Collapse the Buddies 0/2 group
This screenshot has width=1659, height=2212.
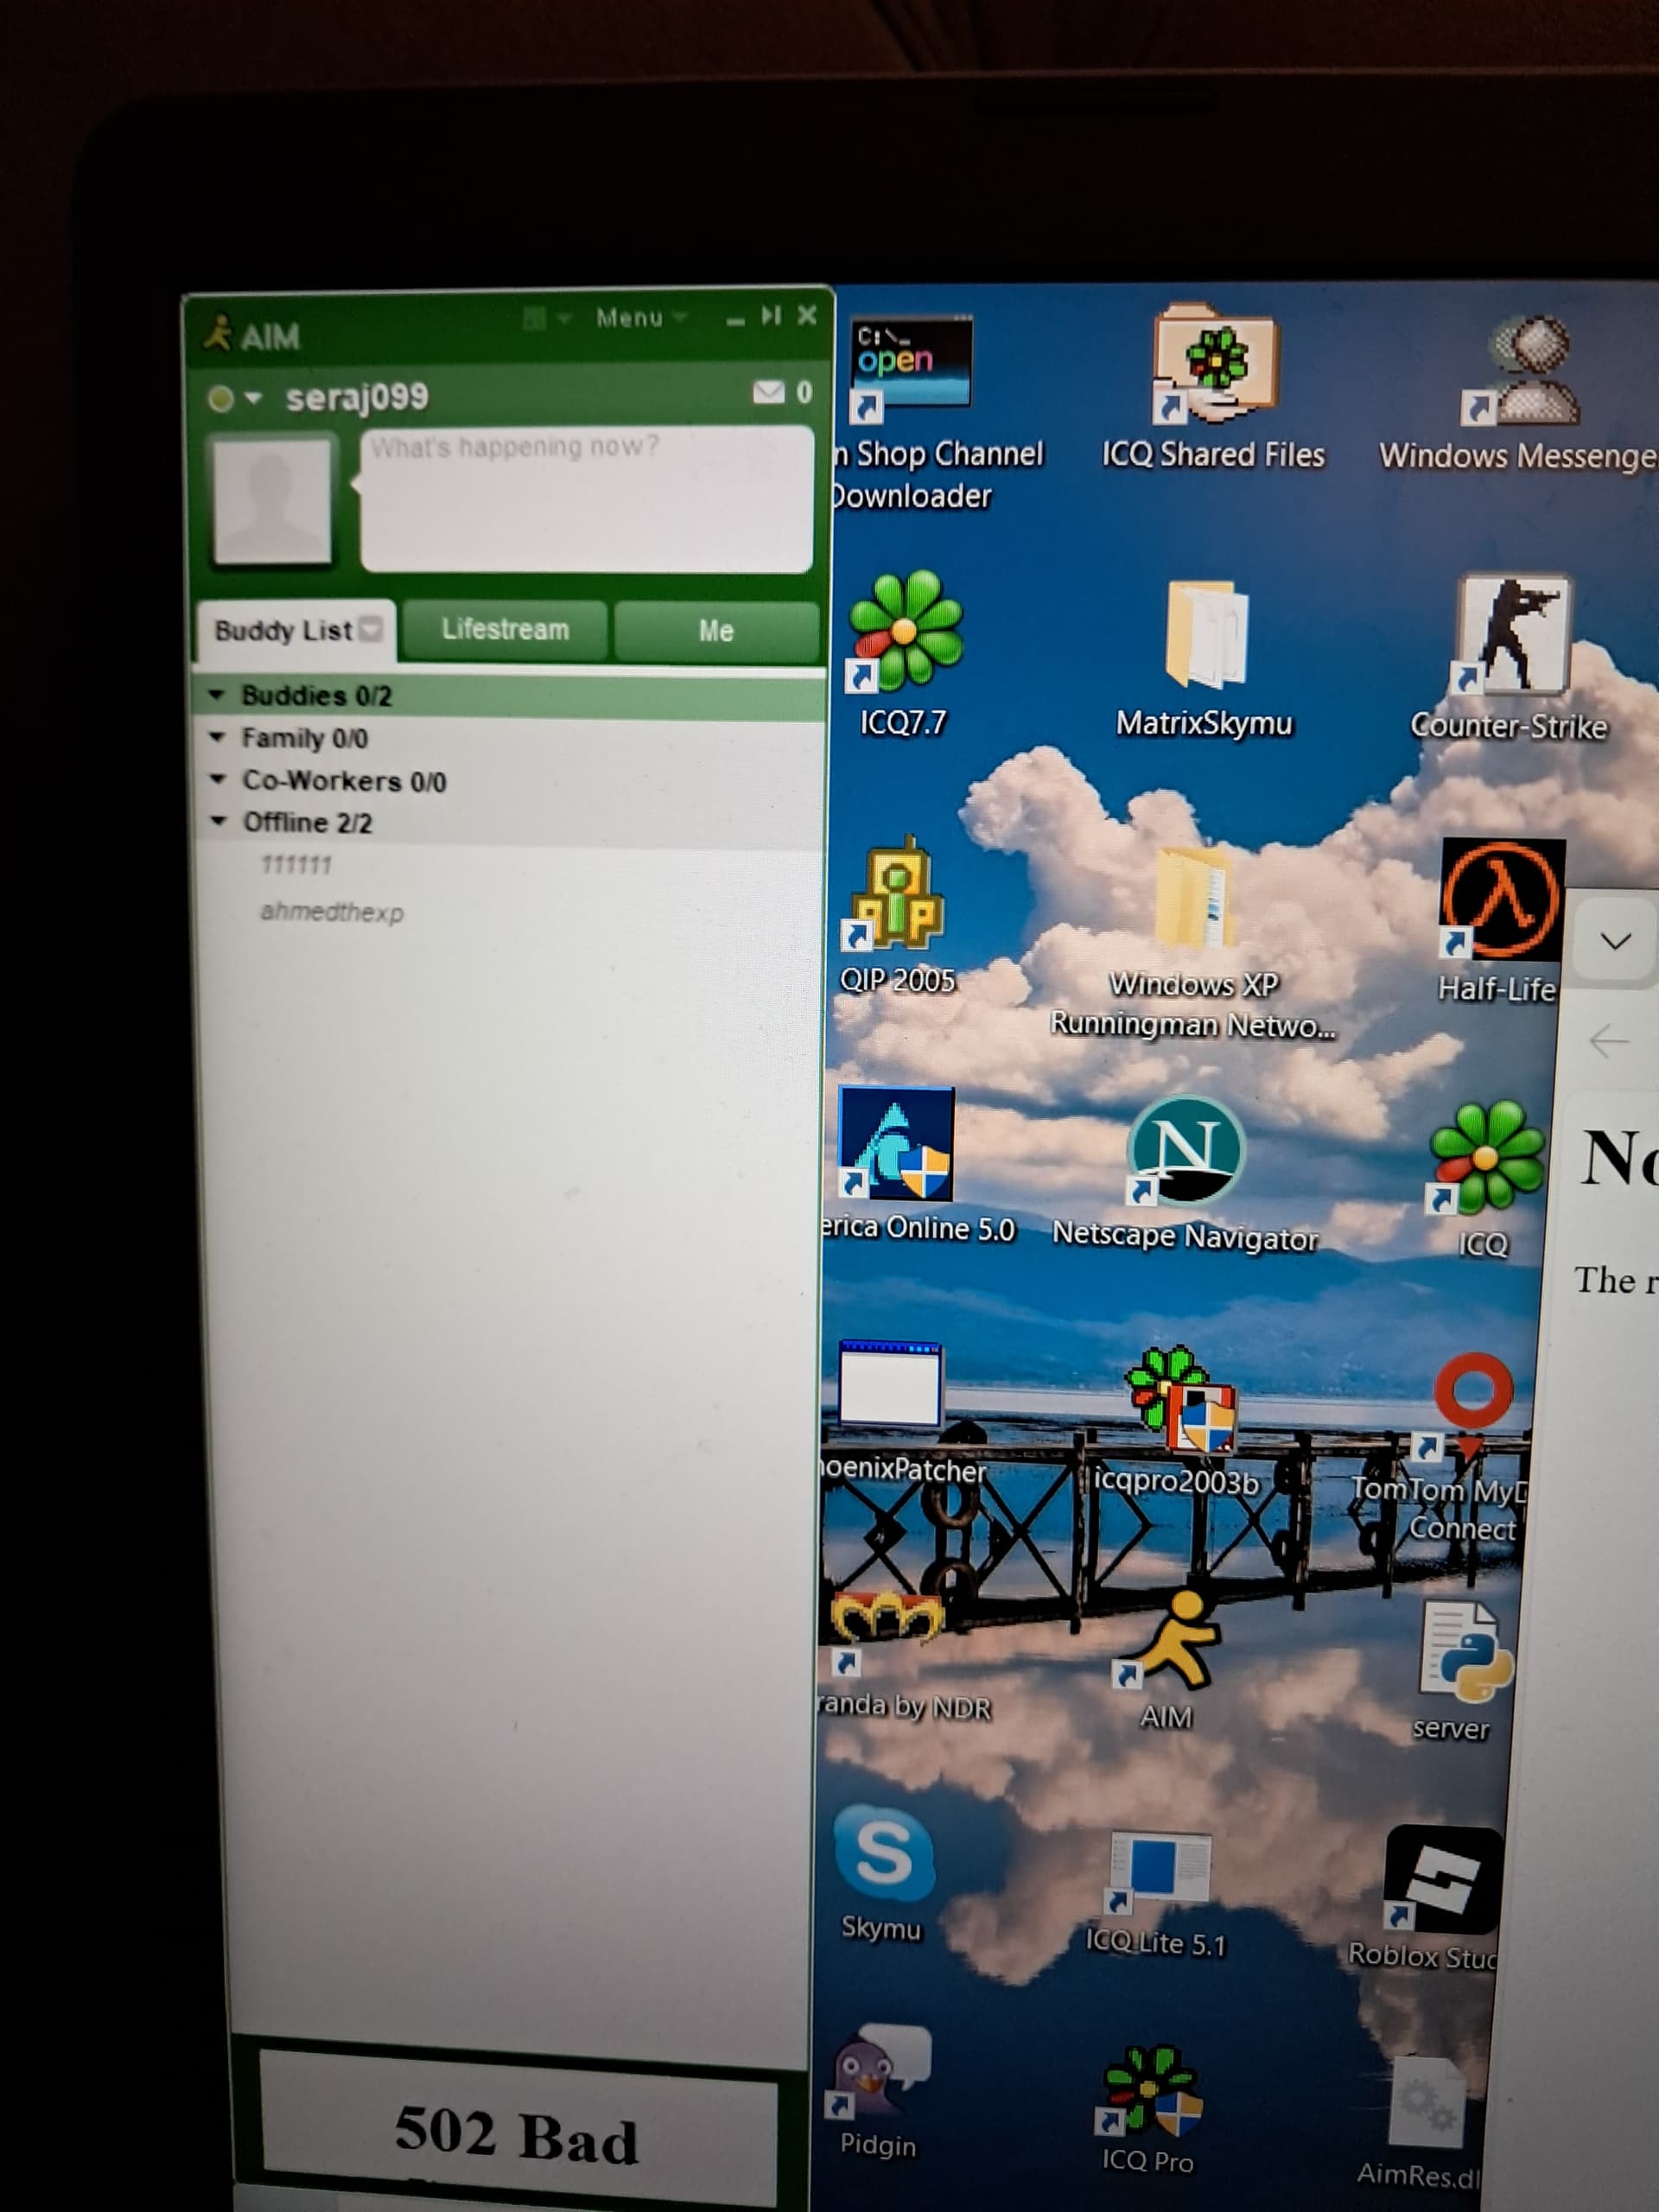click(216, 694)
